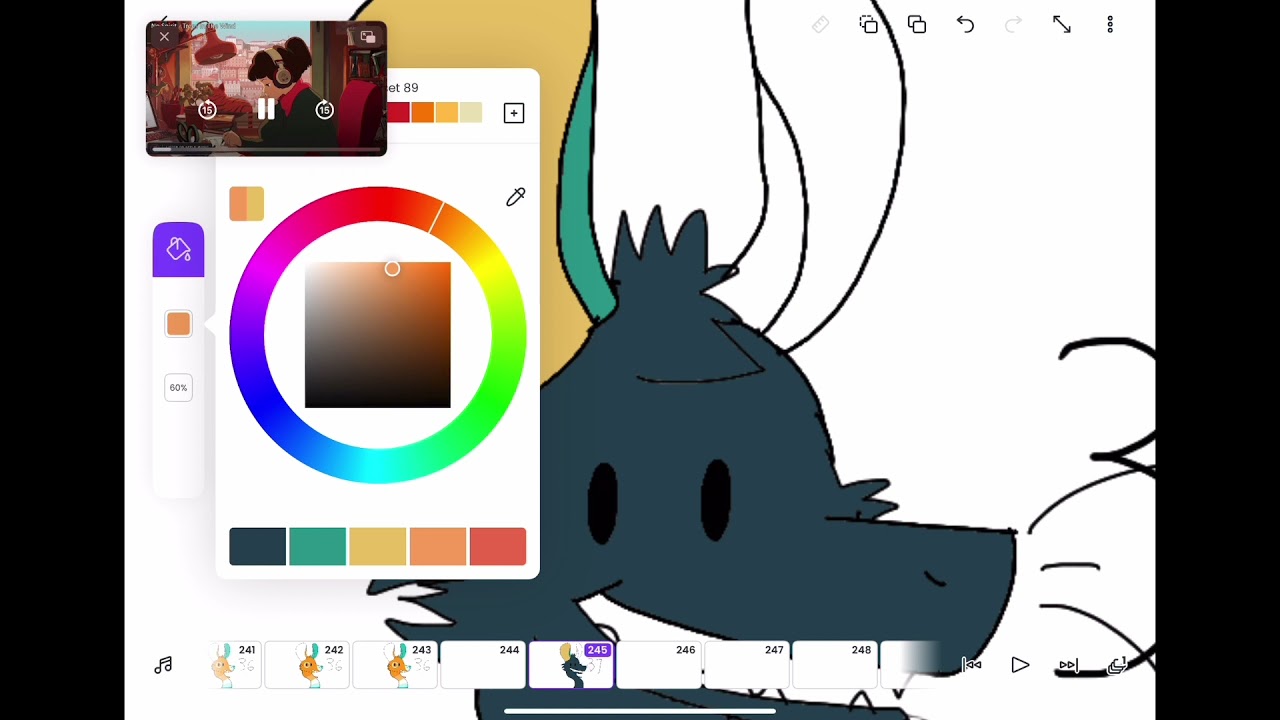
Task: Pick a color with the eyedropper
Action: pos(515,197)
